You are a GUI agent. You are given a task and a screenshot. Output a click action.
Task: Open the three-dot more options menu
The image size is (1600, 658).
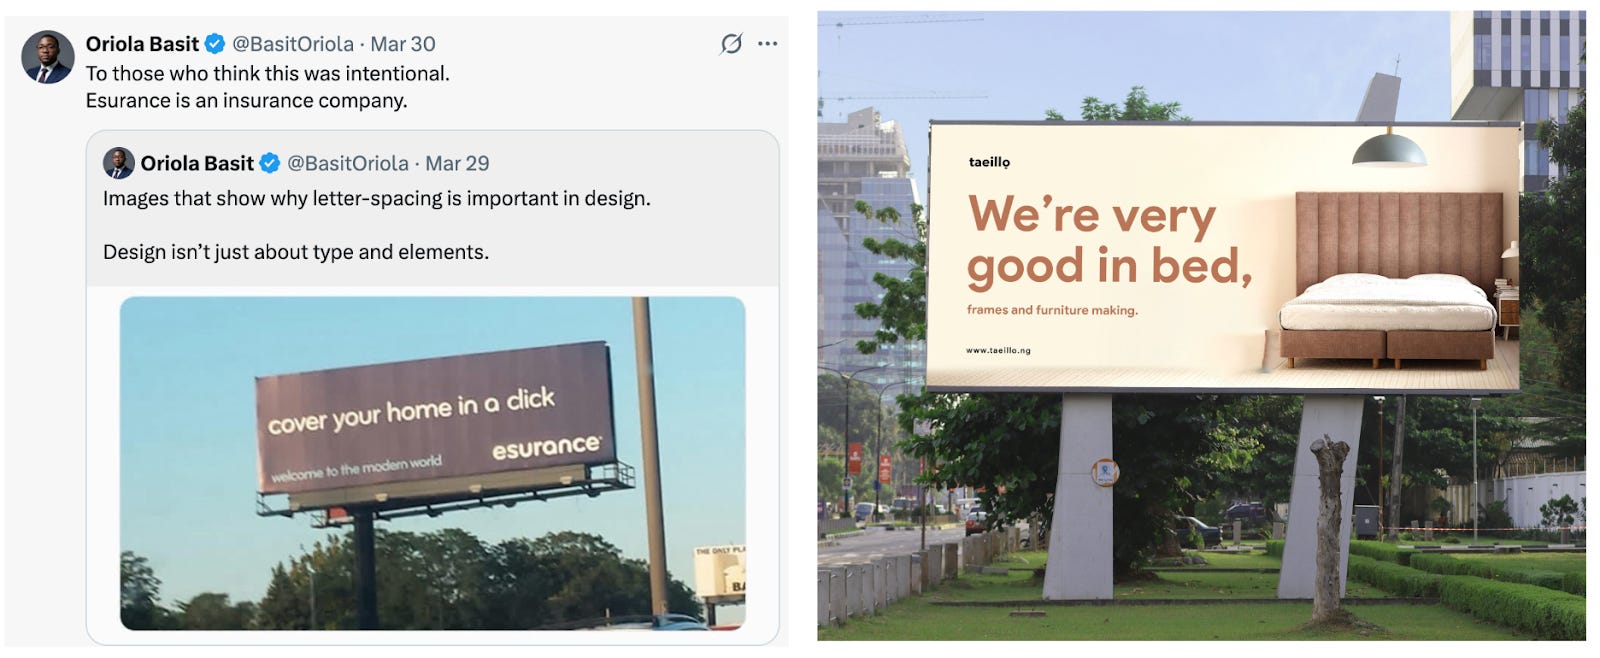point(767,44)
